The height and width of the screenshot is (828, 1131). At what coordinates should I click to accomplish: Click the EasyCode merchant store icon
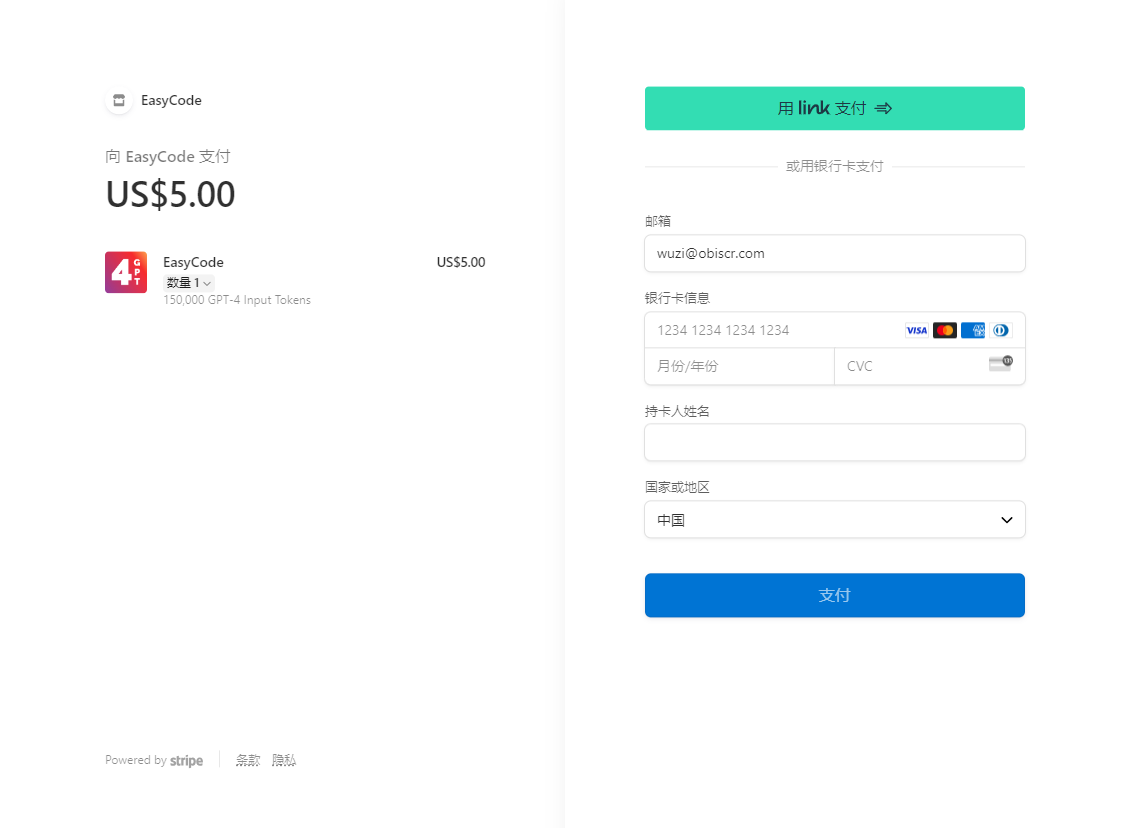point(119,100)
